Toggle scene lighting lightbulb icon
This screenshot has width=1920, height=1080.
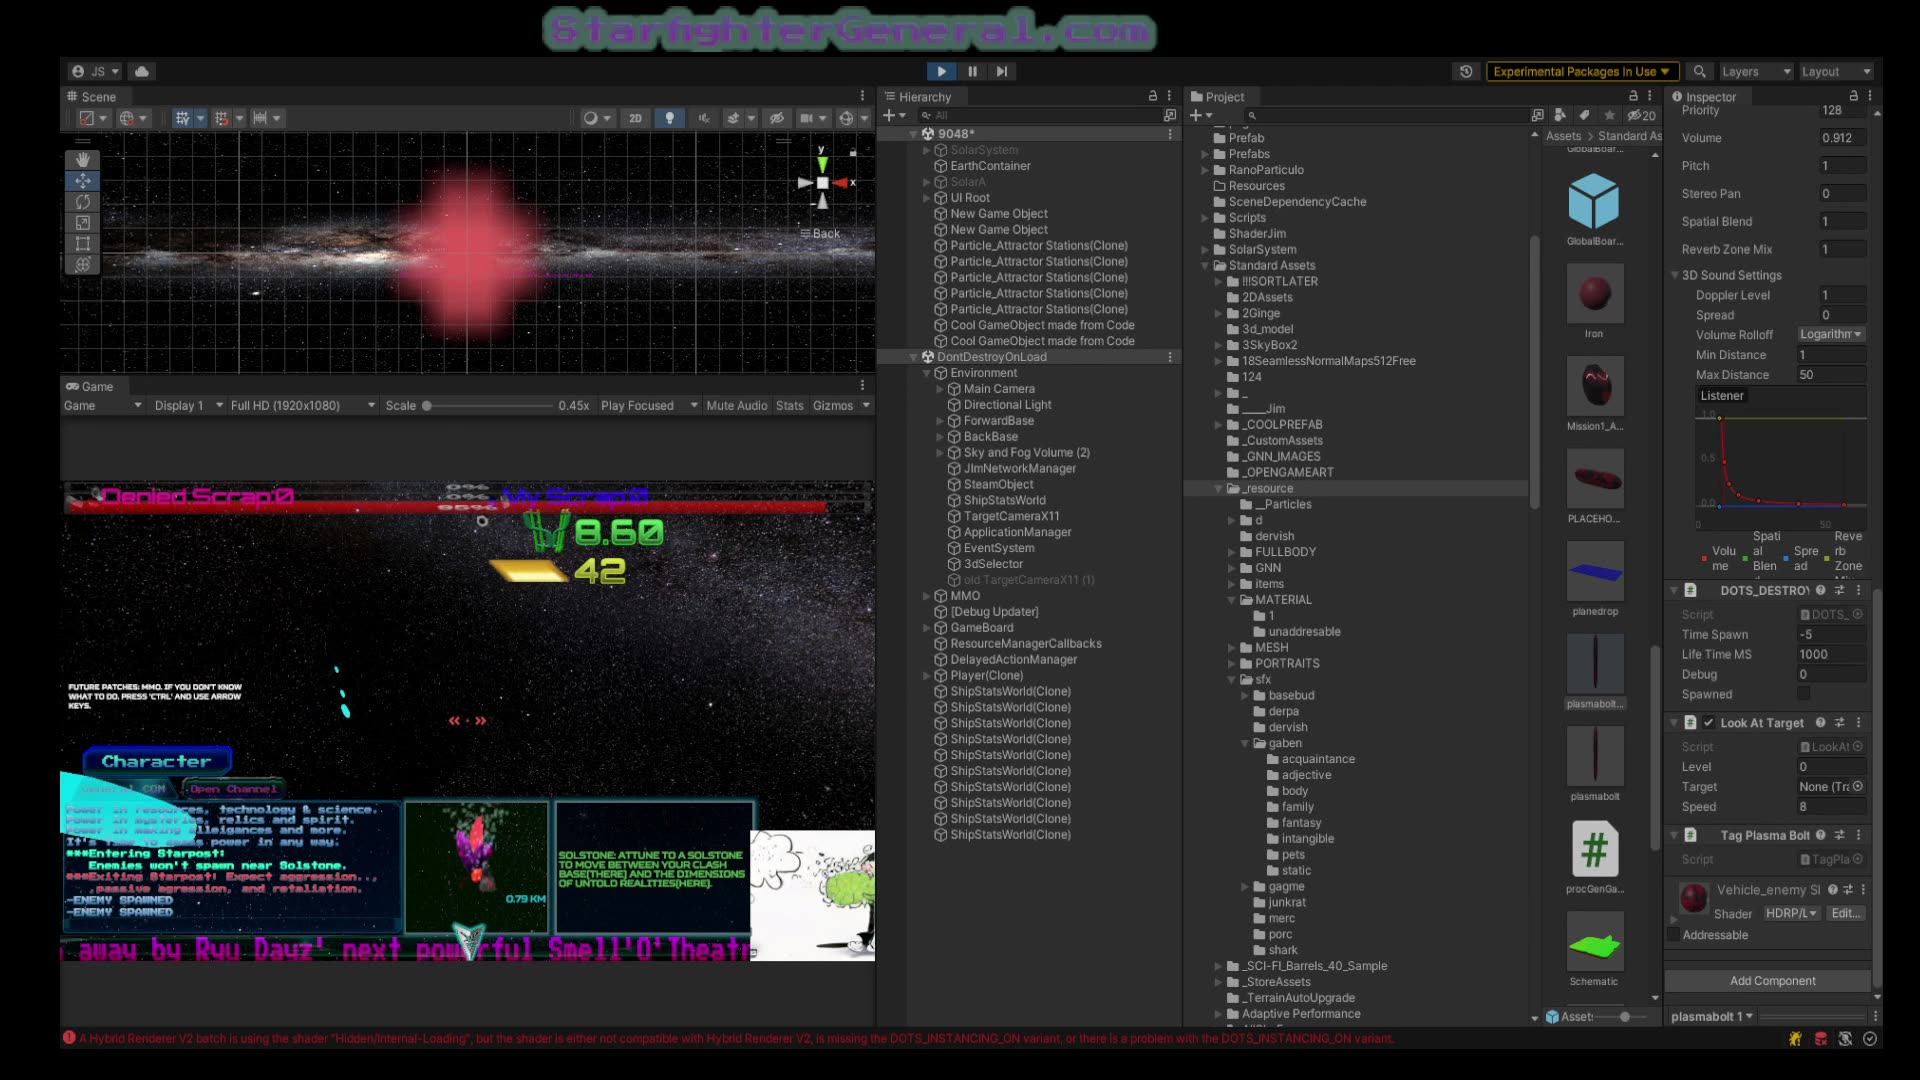669,118
